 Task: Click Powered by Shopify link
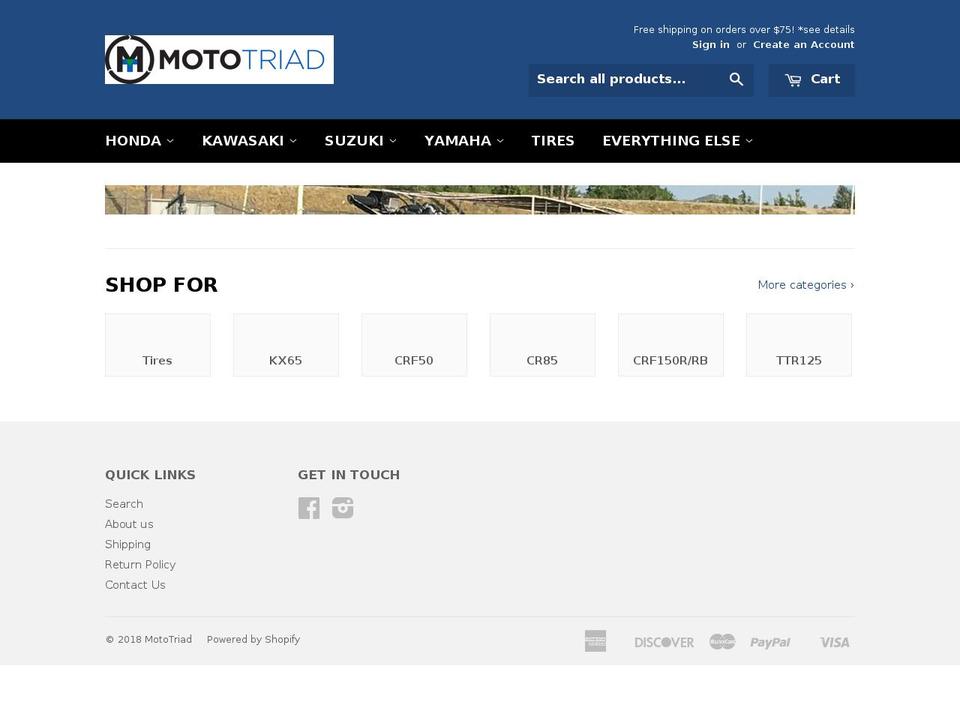[x=253, y=639]
